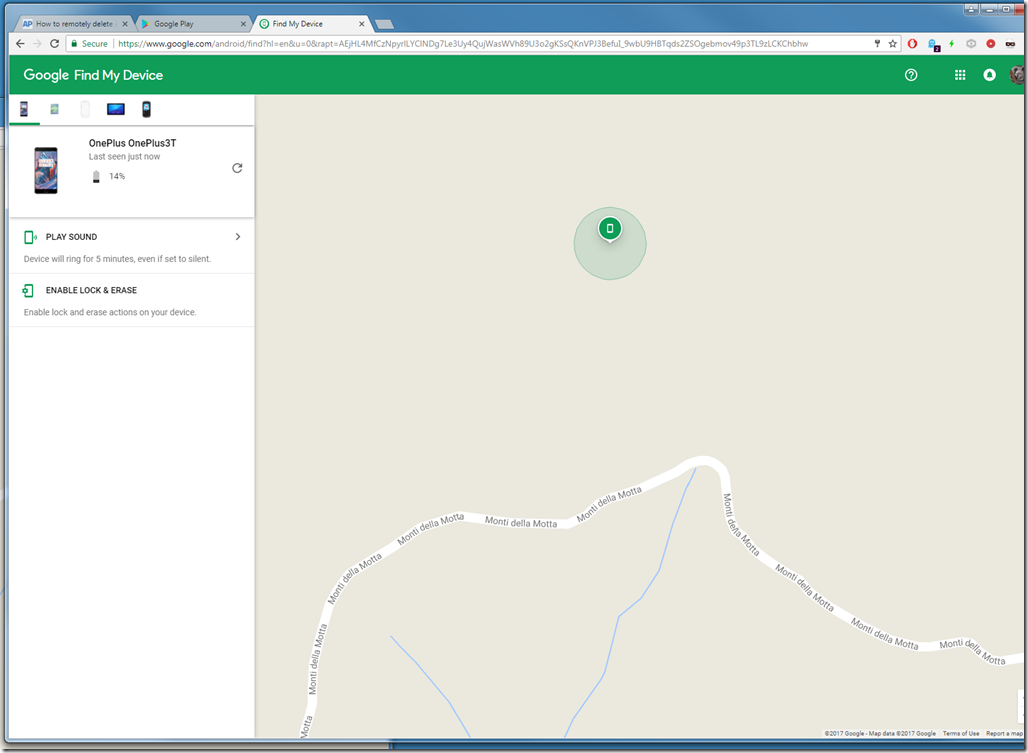Click Enable Lock & Erase
1028x753 pixels.
(x=91, y=290)
